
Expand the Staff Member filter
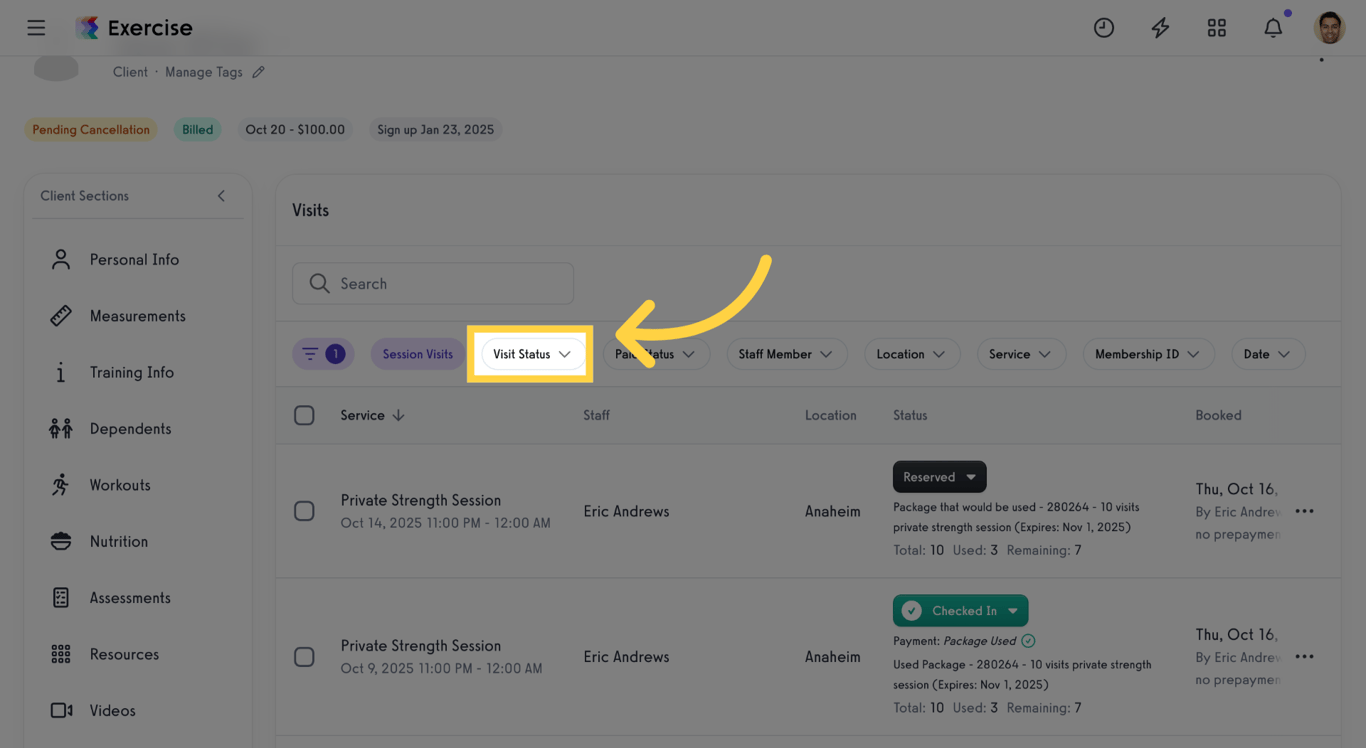point(787,353)
